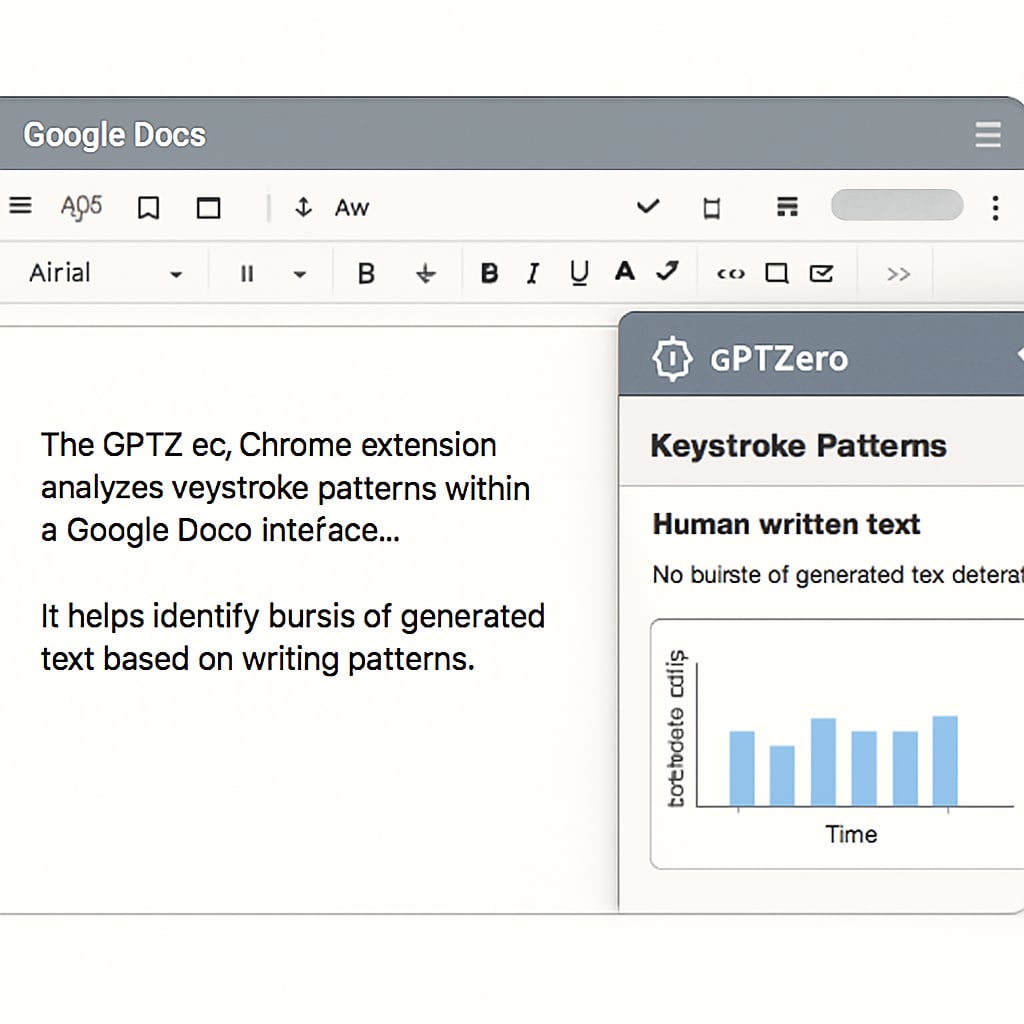
Task: Open text color A tool
Action: click(625, 271)
